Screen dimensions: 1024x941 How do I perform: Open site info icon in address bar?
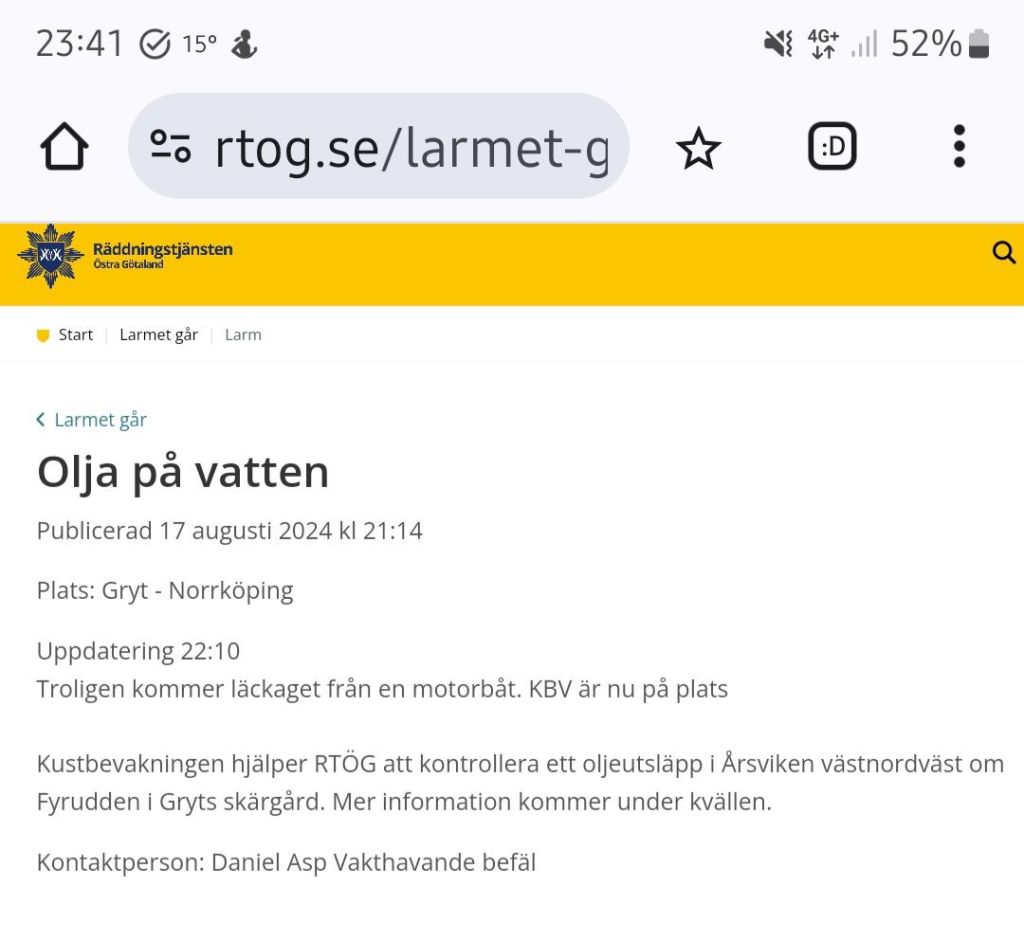(171, 147)
